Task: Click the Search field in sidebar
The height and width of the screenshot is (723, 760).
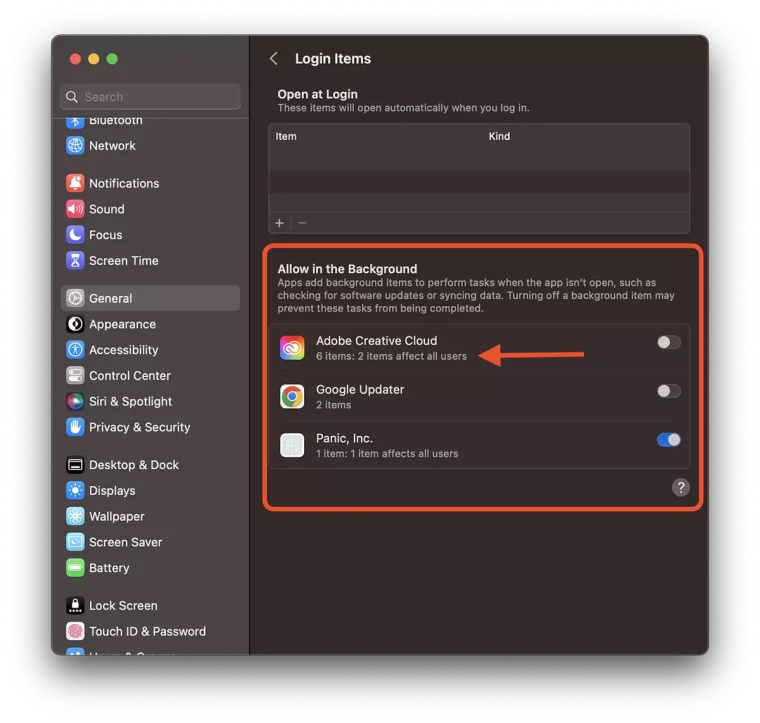Action: point(150,97)
